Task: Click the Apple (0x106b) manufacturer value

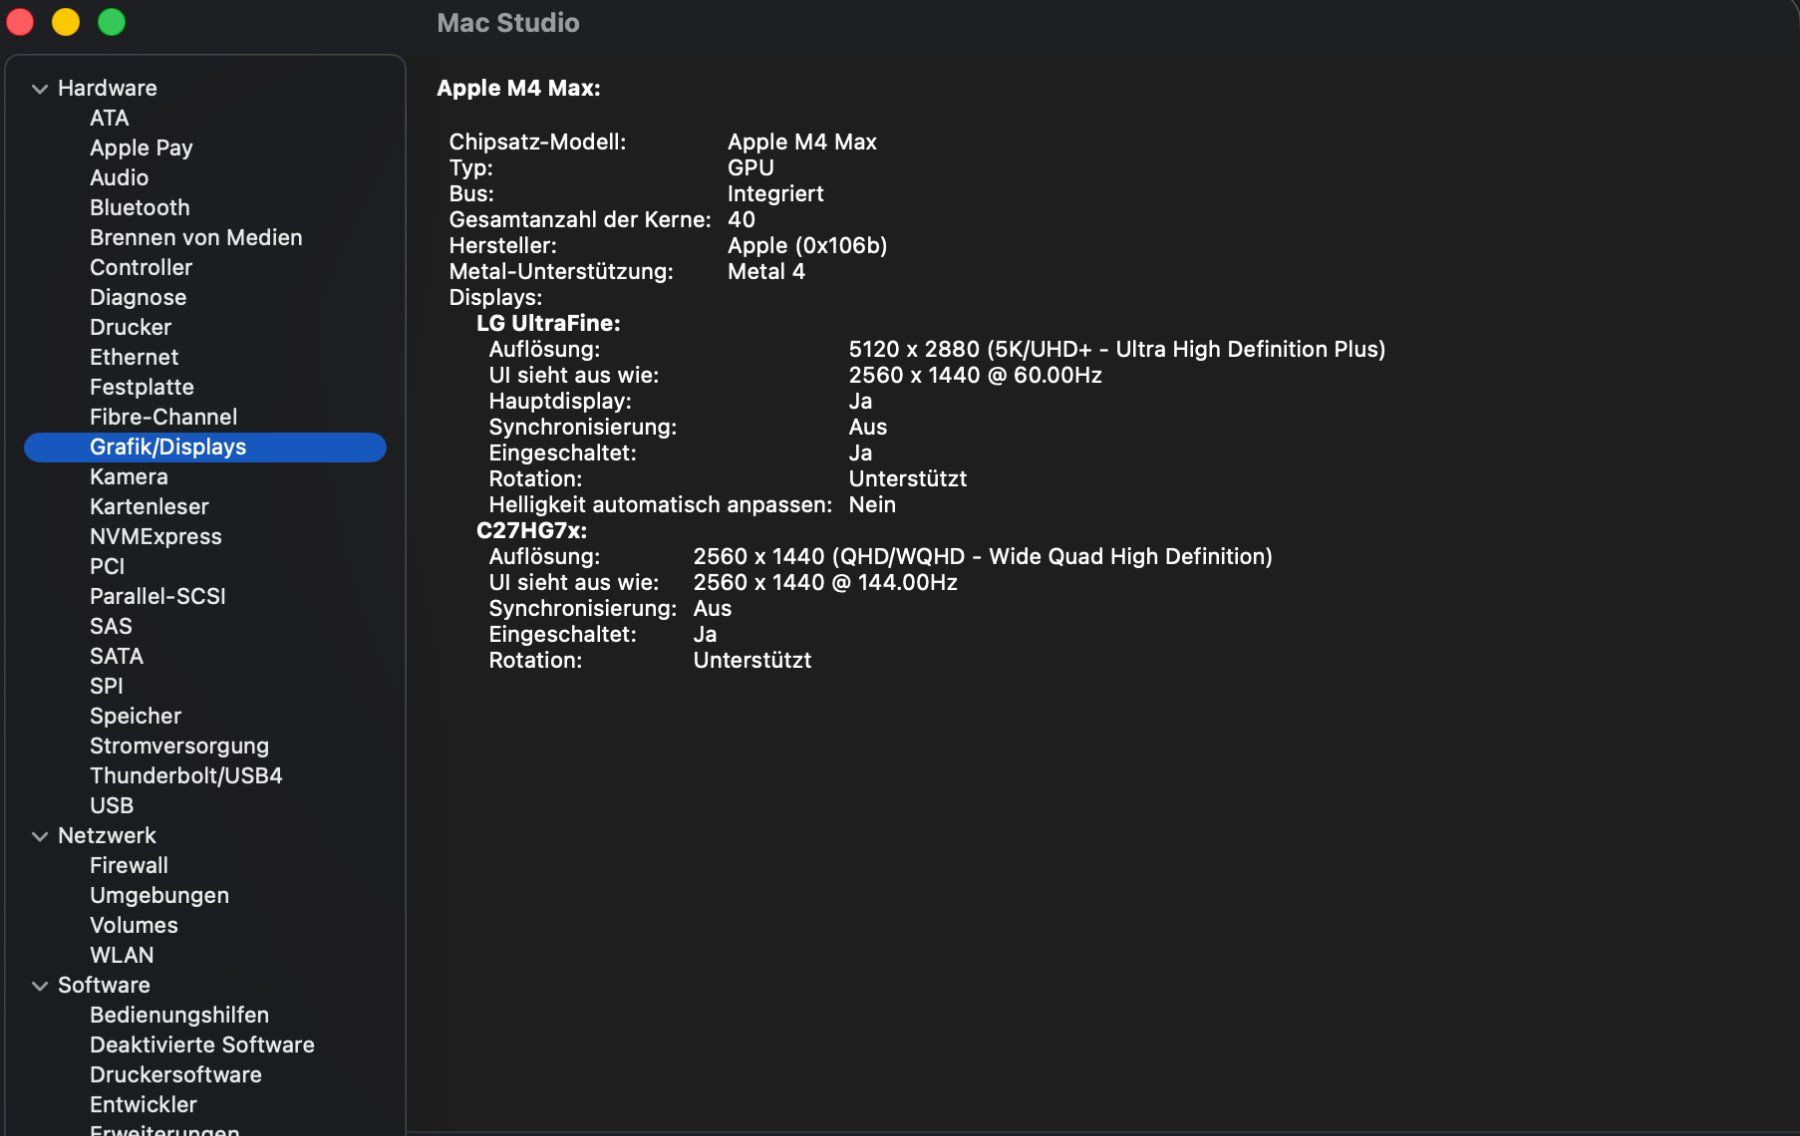Action: [x=807, y=246]
